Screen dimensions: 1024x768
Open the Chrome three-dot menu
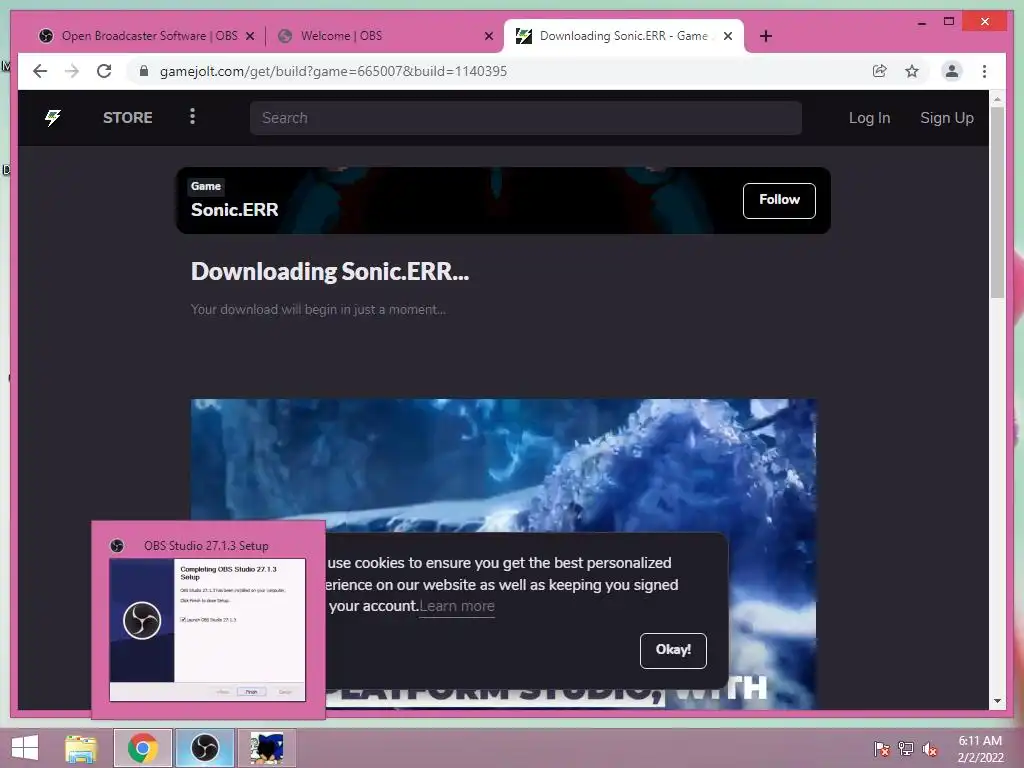coord(984,71)
